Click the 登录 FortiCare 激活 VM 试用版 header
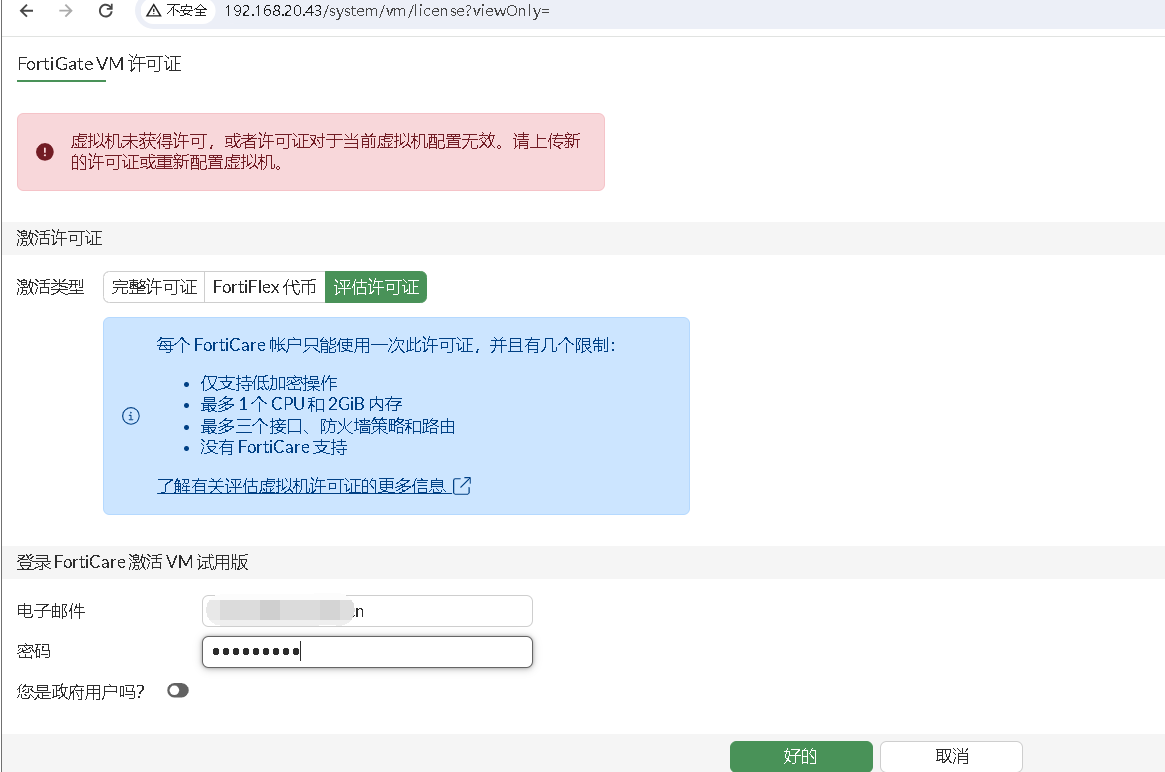1165x772 pixels. 132,562
